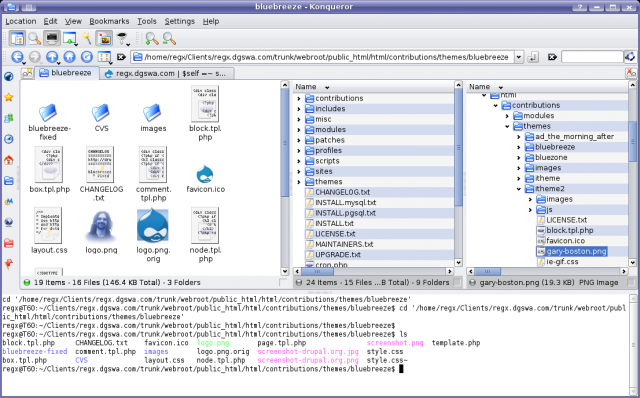Expand the modules folder in middle pane
Image resolution: width=640 pixels, height=398 pixels.
click(299, 130)
